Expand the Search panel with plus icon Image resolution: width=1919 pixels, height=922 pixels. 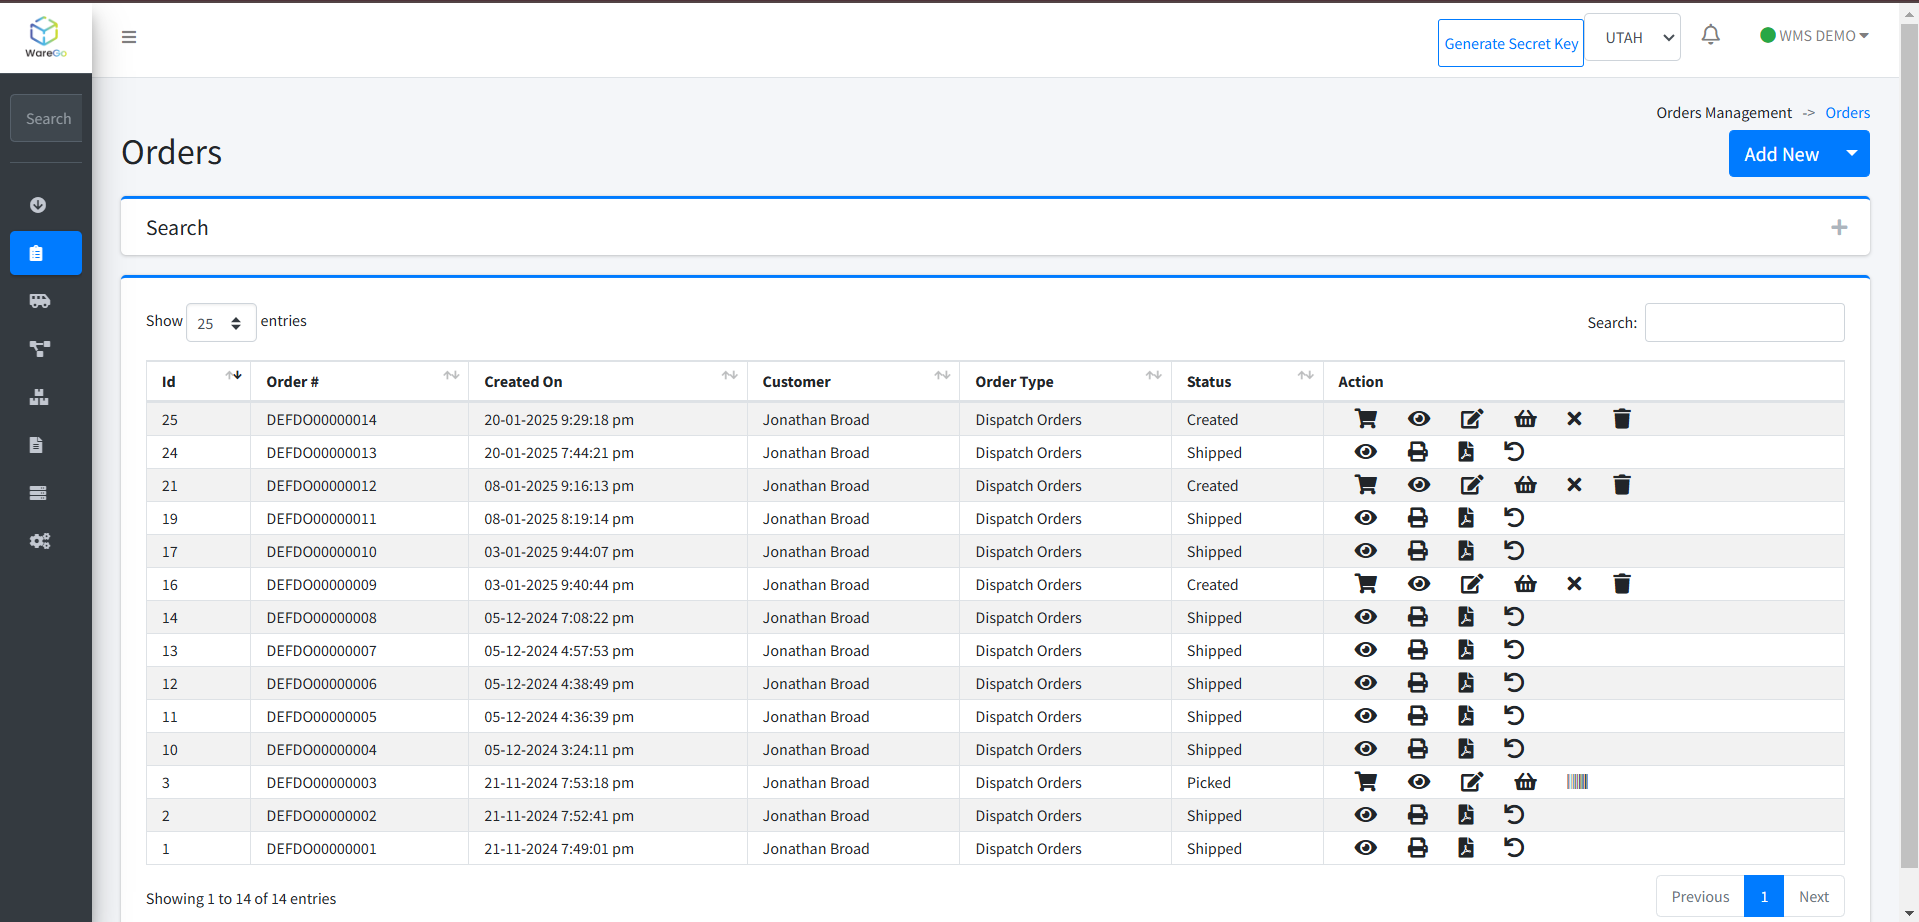pos(1839,228)
